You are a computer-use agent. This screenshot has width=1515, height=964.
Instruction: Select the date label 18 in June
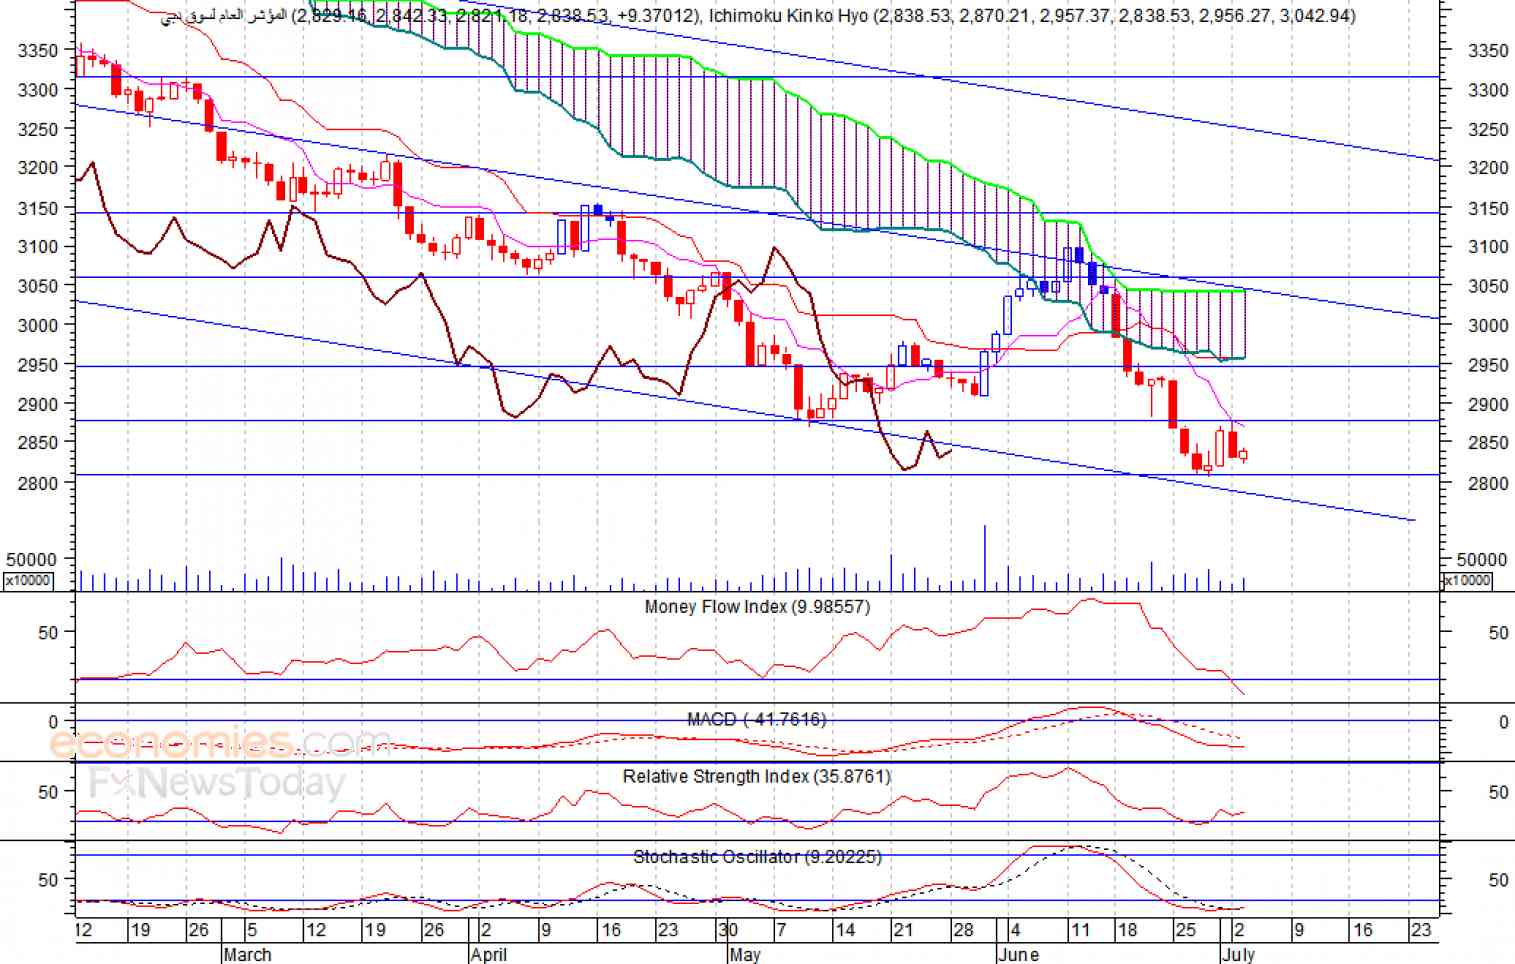(x=1127, y=930)
